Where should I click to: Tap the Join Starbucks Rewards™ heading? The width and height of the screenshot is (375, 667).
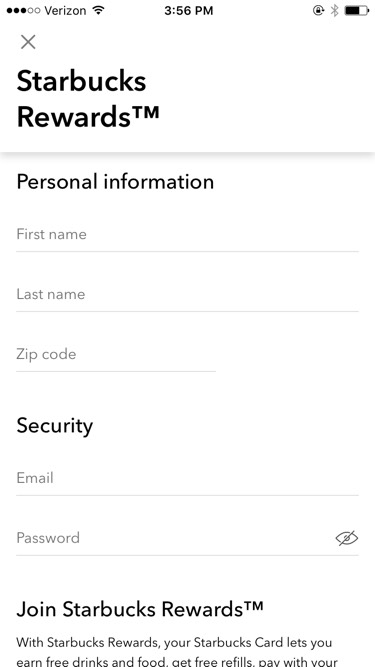(140, 609)
